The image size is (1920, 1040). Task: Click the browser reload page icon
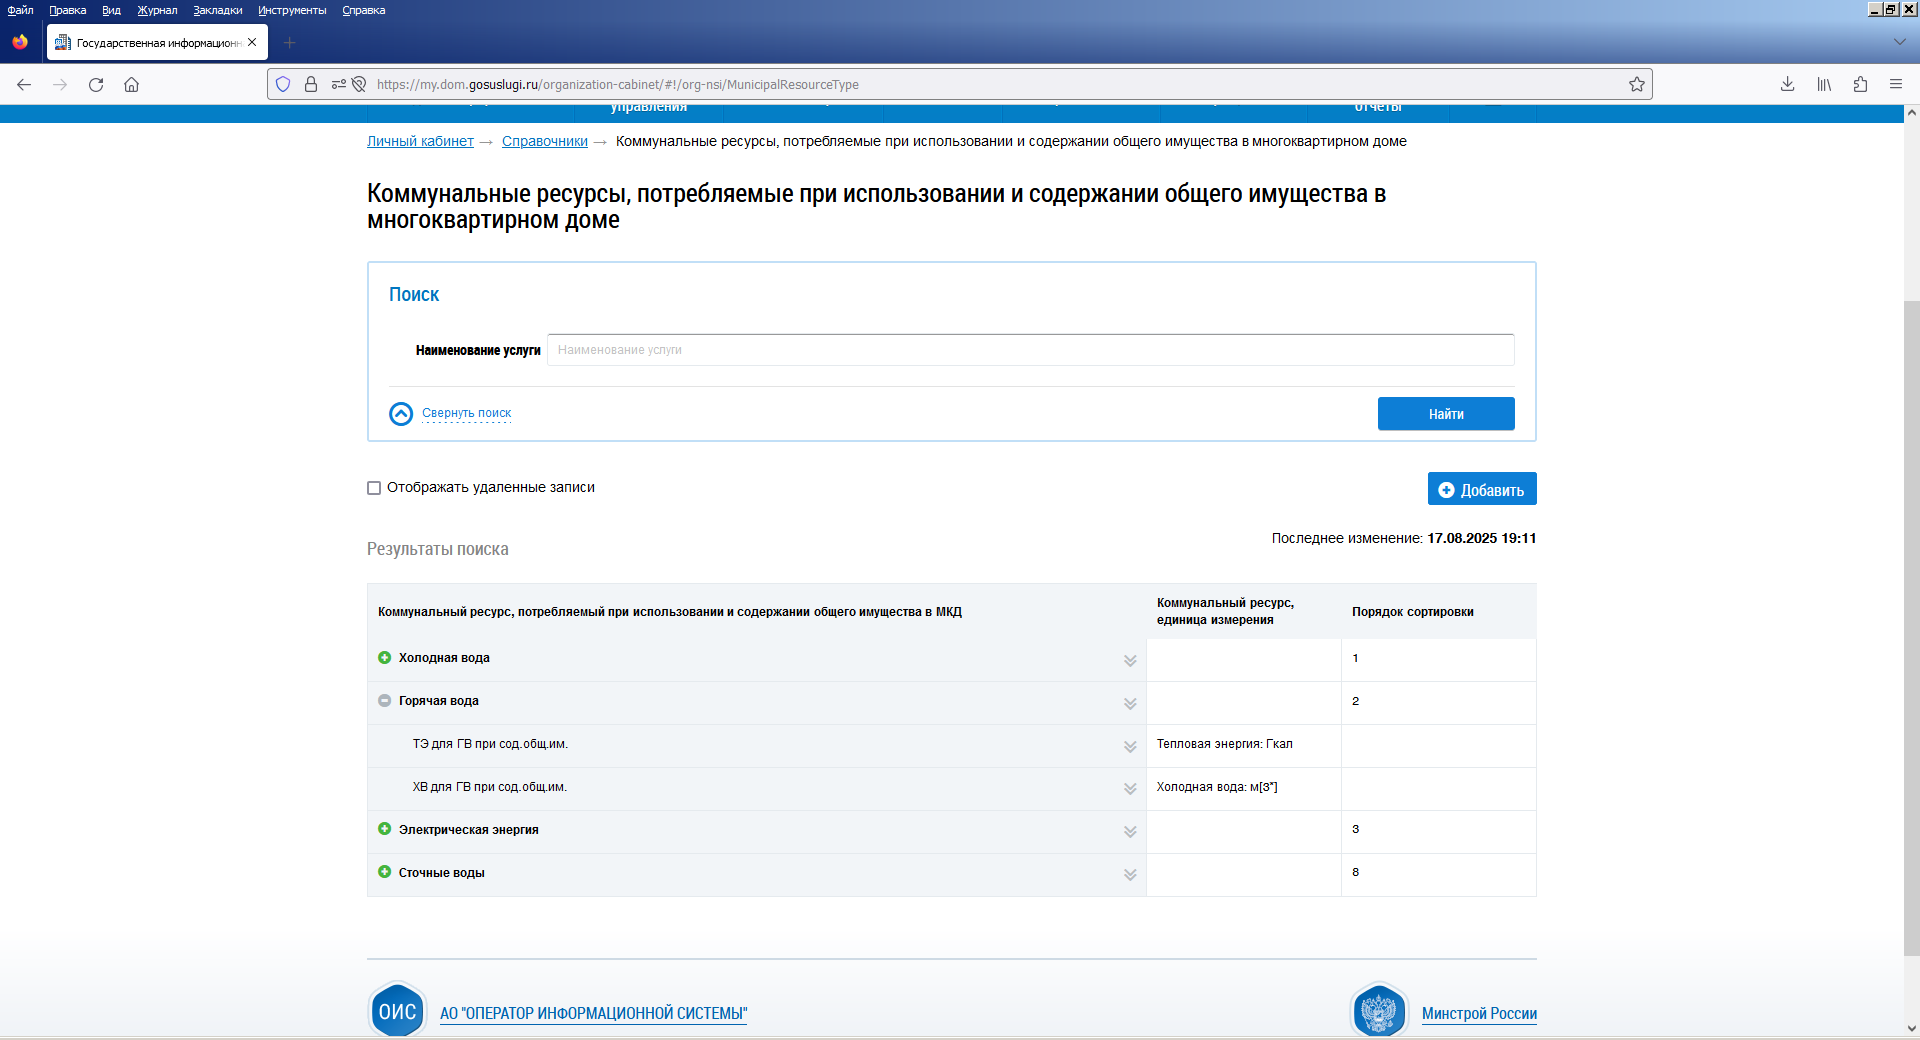(96, 85)
